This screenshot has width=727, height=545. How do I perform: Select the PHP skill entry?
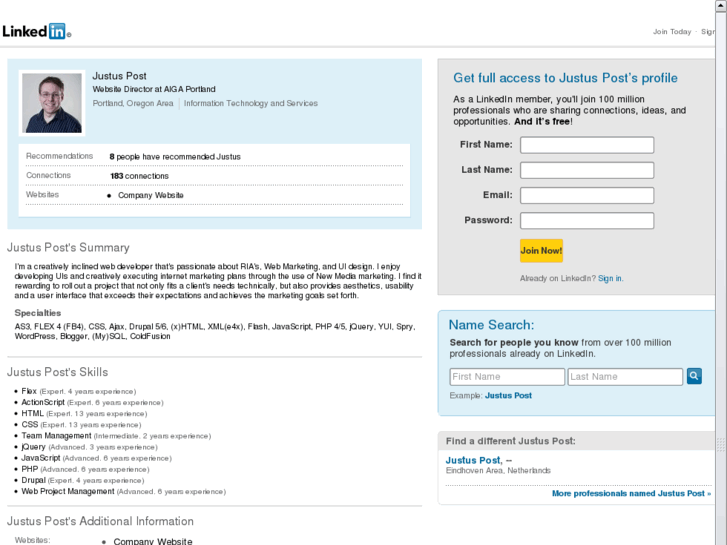tap(85, 469)
